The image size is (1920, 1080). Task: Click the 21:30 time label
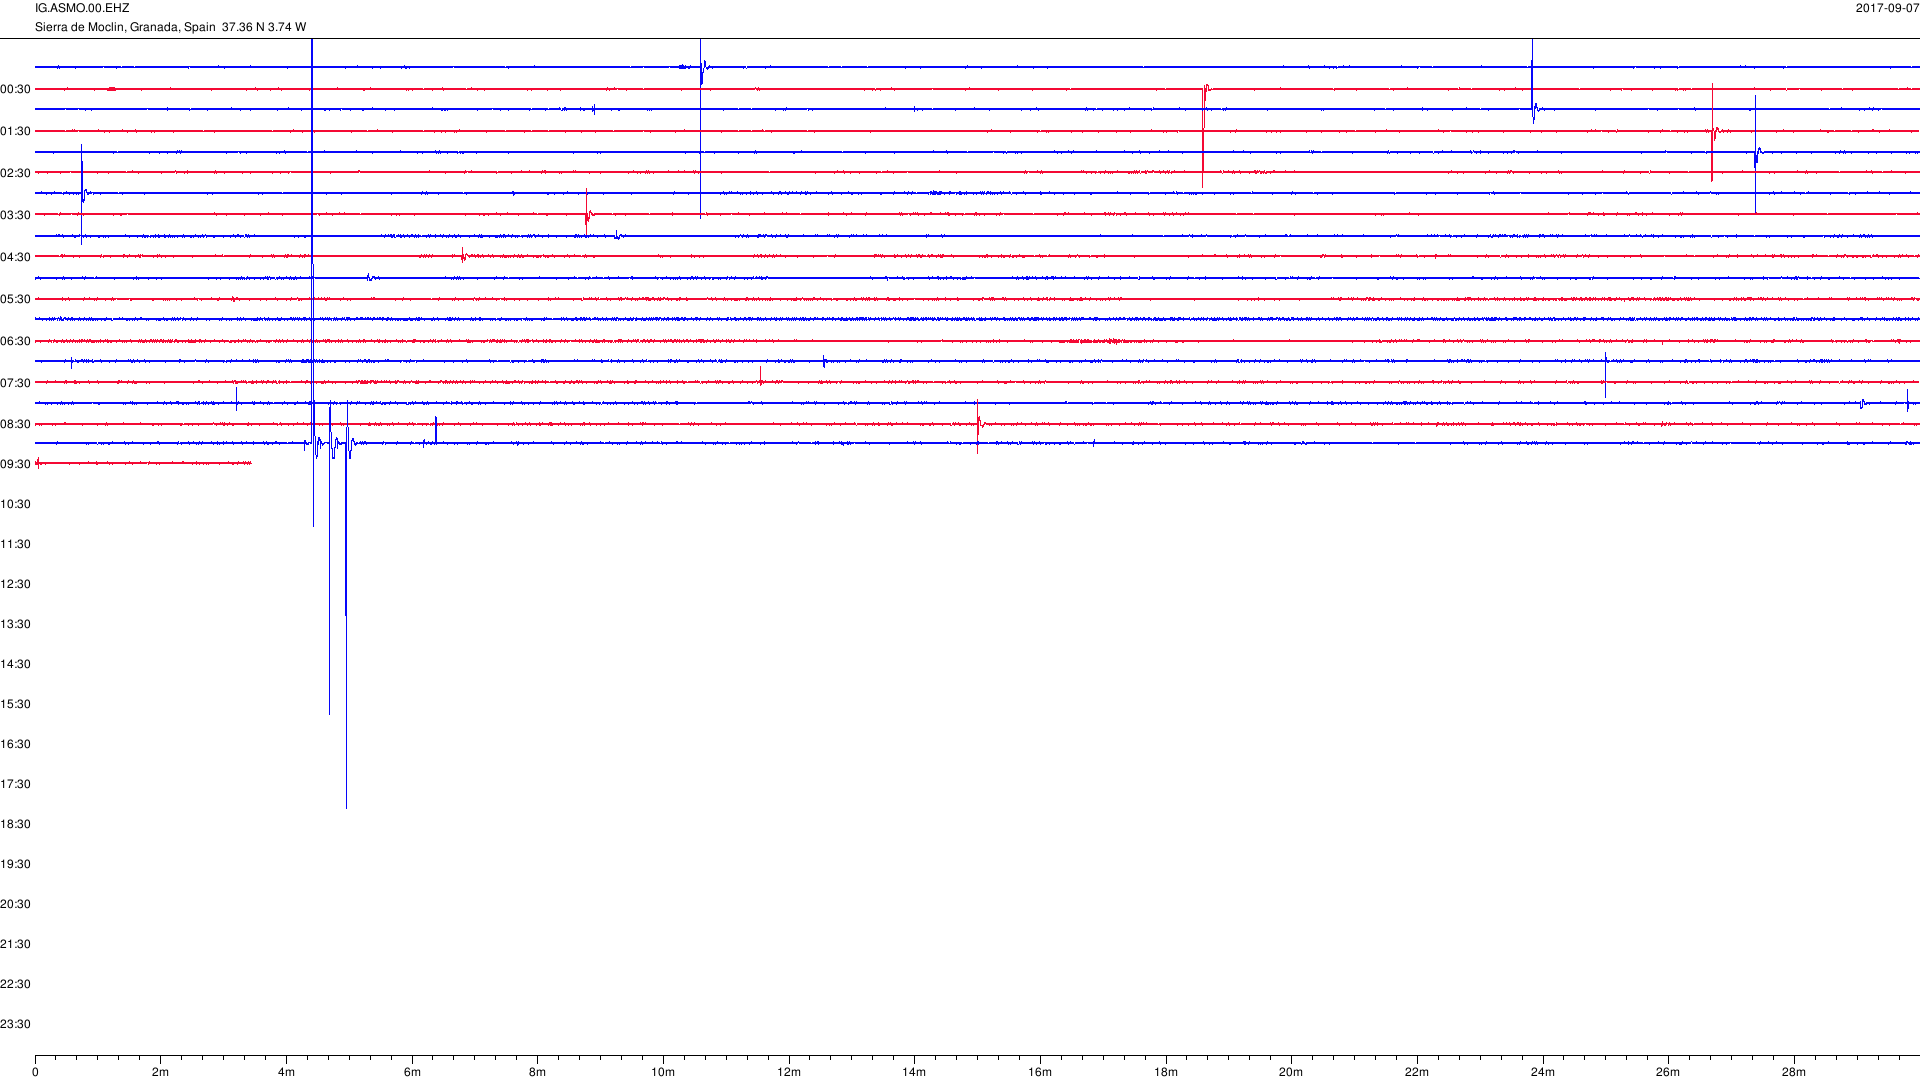[x=16, y=945]
